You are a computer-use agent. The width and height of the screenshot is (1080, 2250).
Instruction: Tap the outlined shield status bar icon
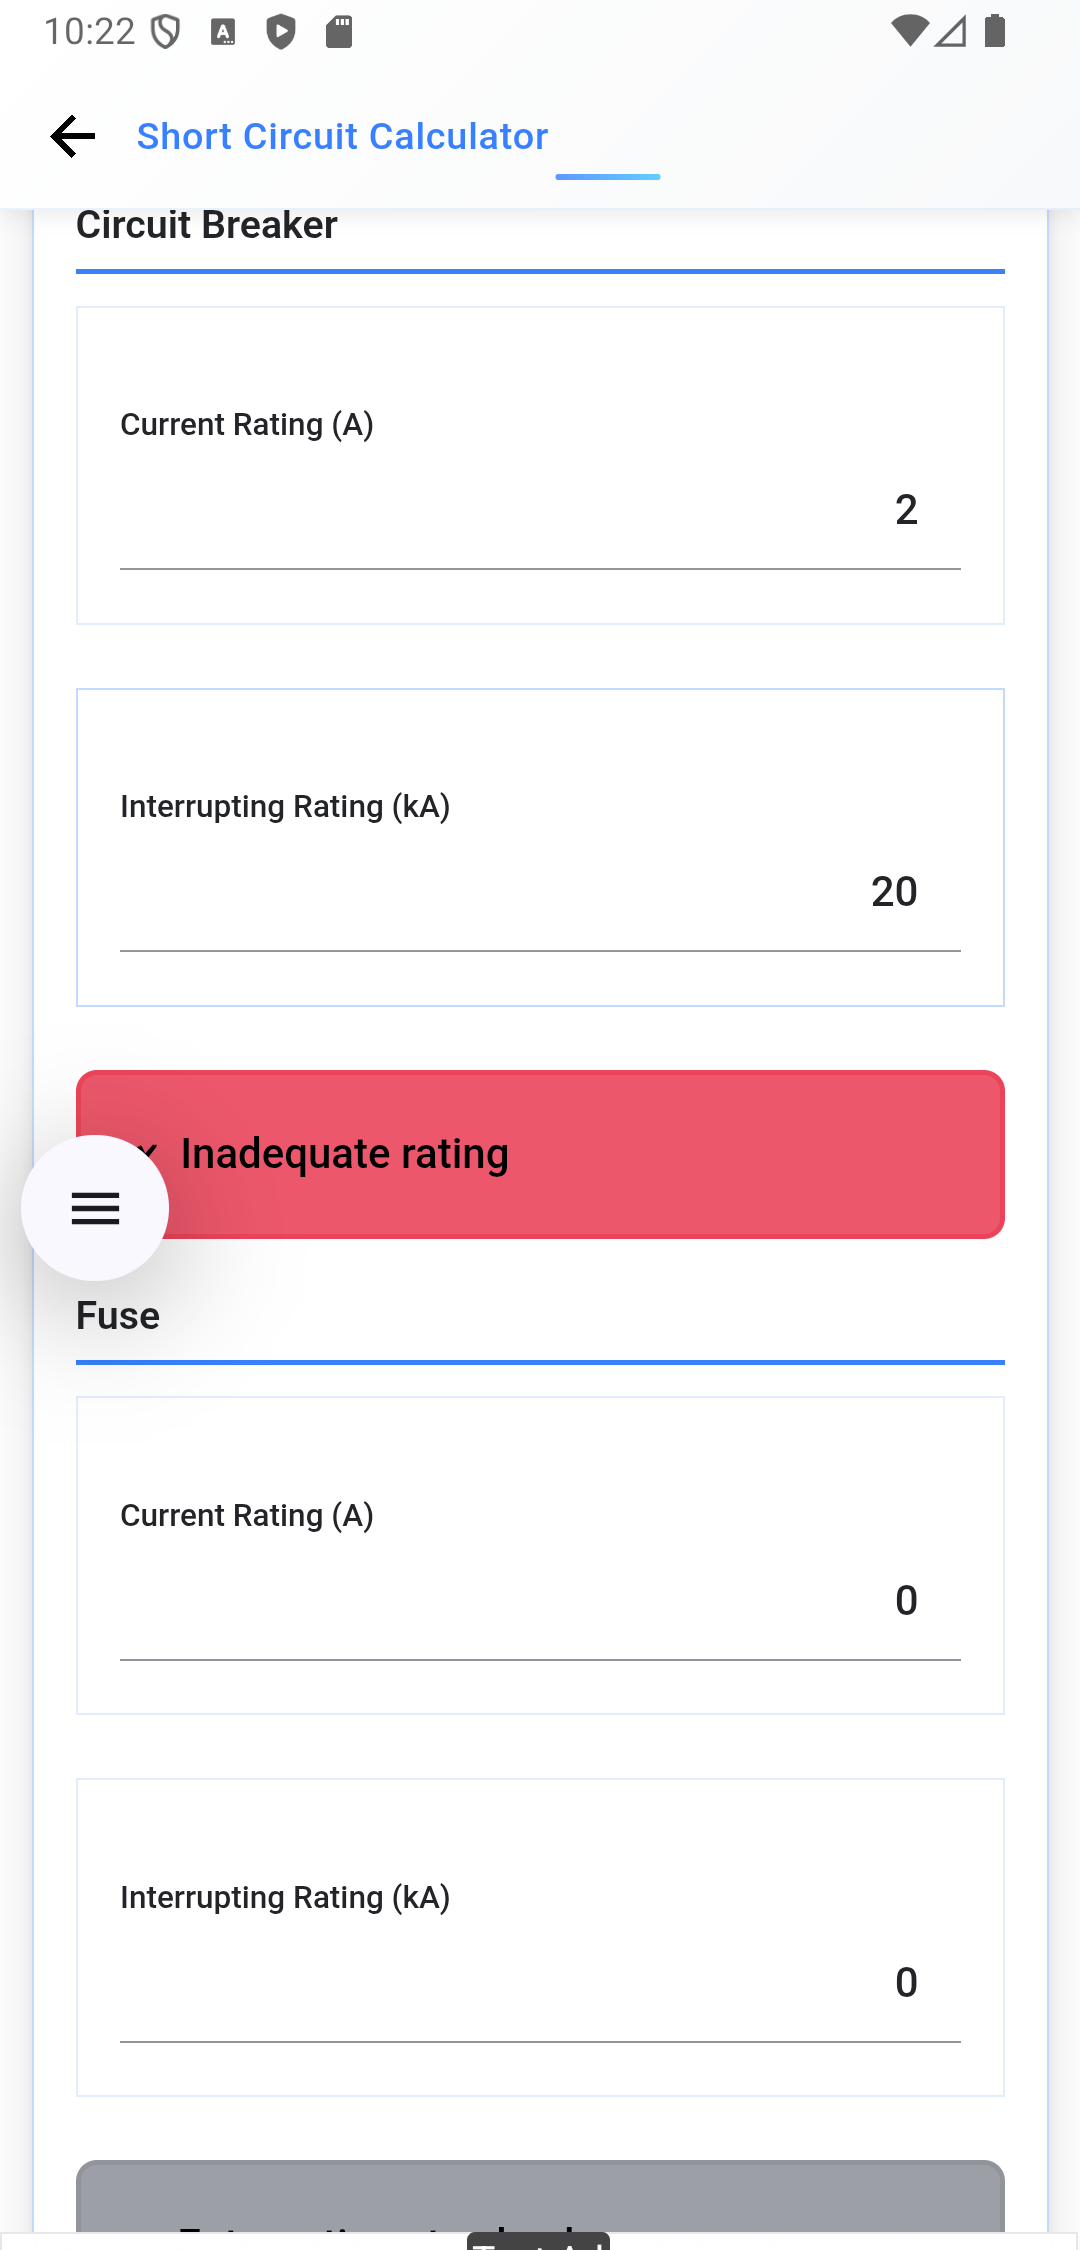[x=166, y=32]
